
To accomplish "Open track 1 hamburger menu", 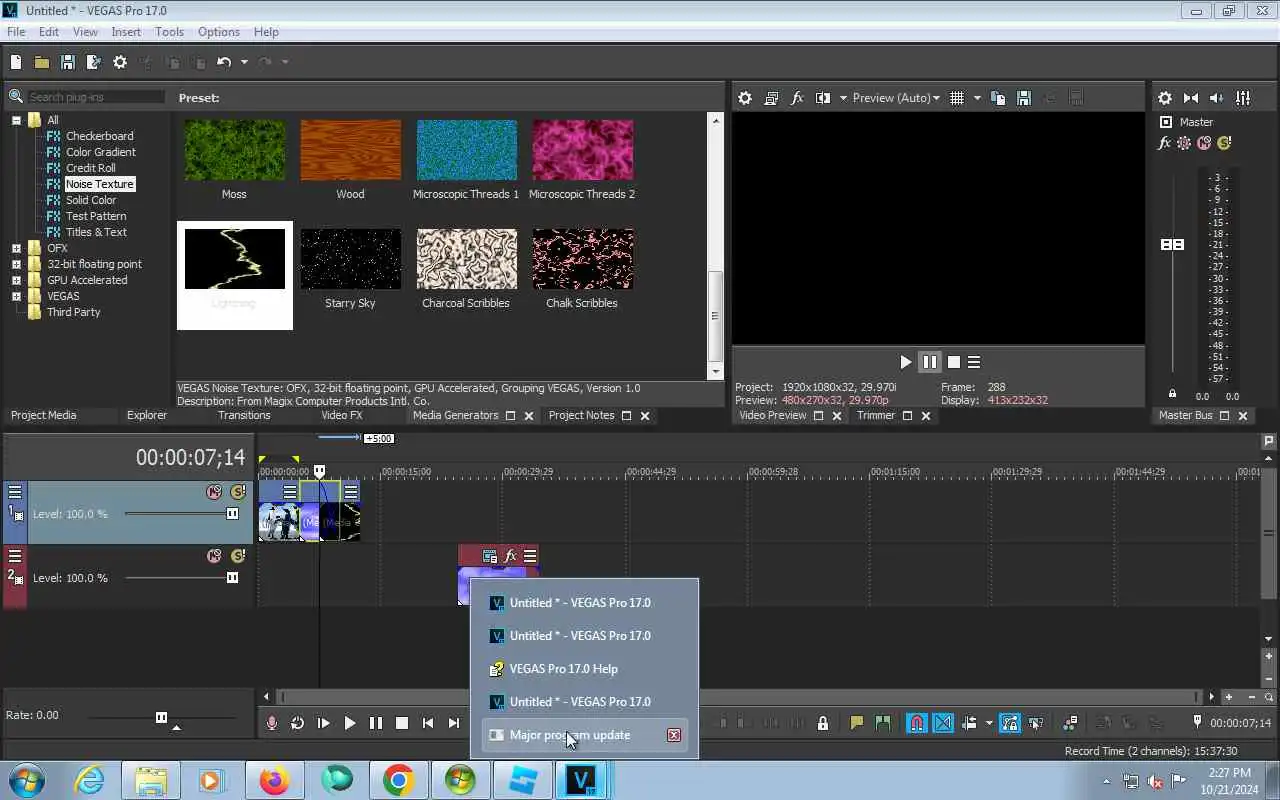I will [15, 491].
